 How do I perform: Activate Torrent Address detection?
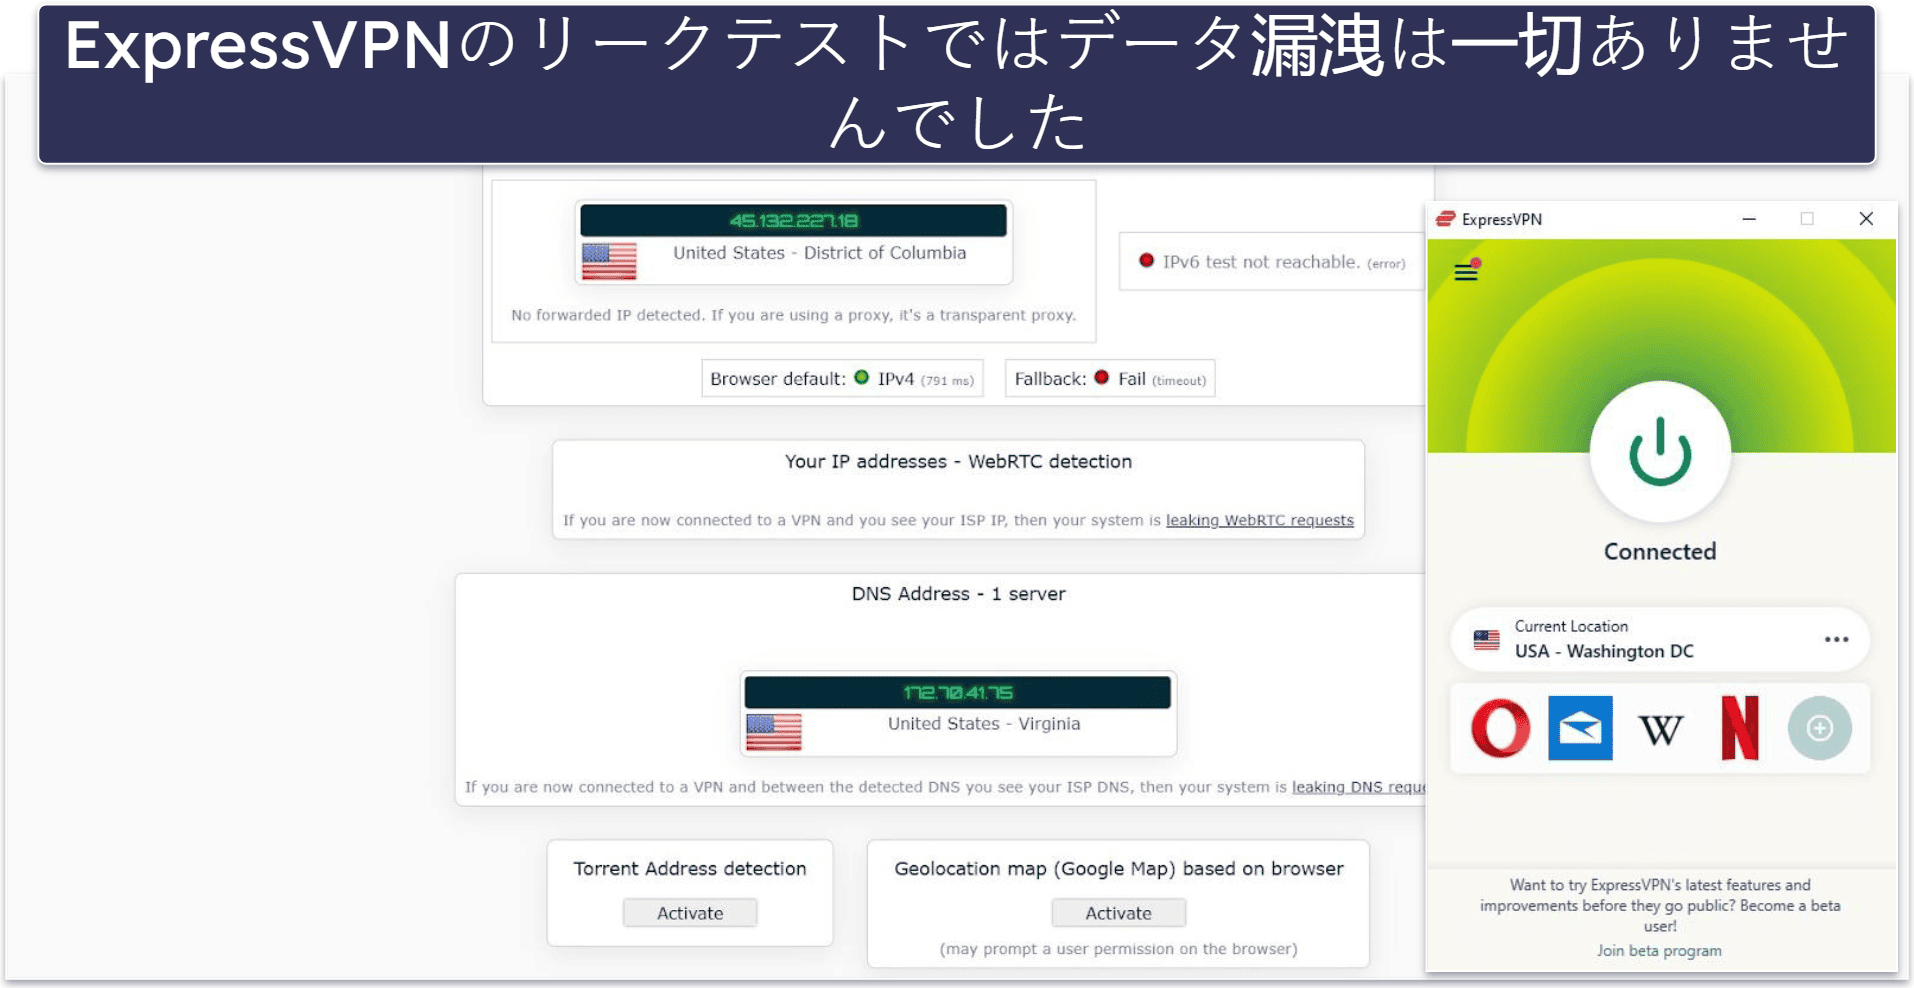690,913
